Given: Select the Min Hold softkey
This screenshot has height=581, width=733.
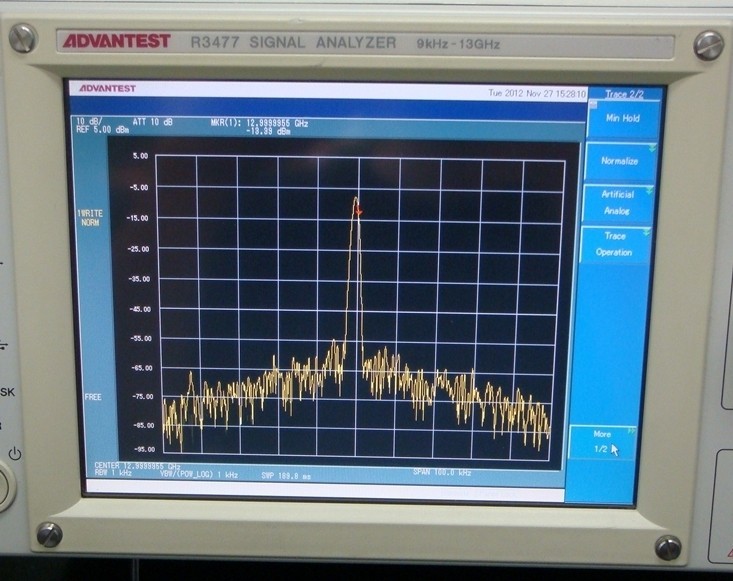Looking at the screenshot, I should tap(623, 119).
